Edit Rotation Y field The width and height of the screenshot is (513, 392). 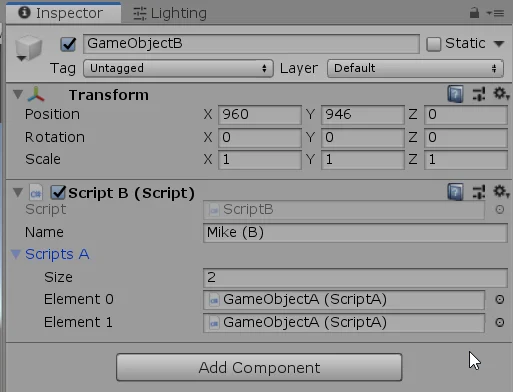363,137
